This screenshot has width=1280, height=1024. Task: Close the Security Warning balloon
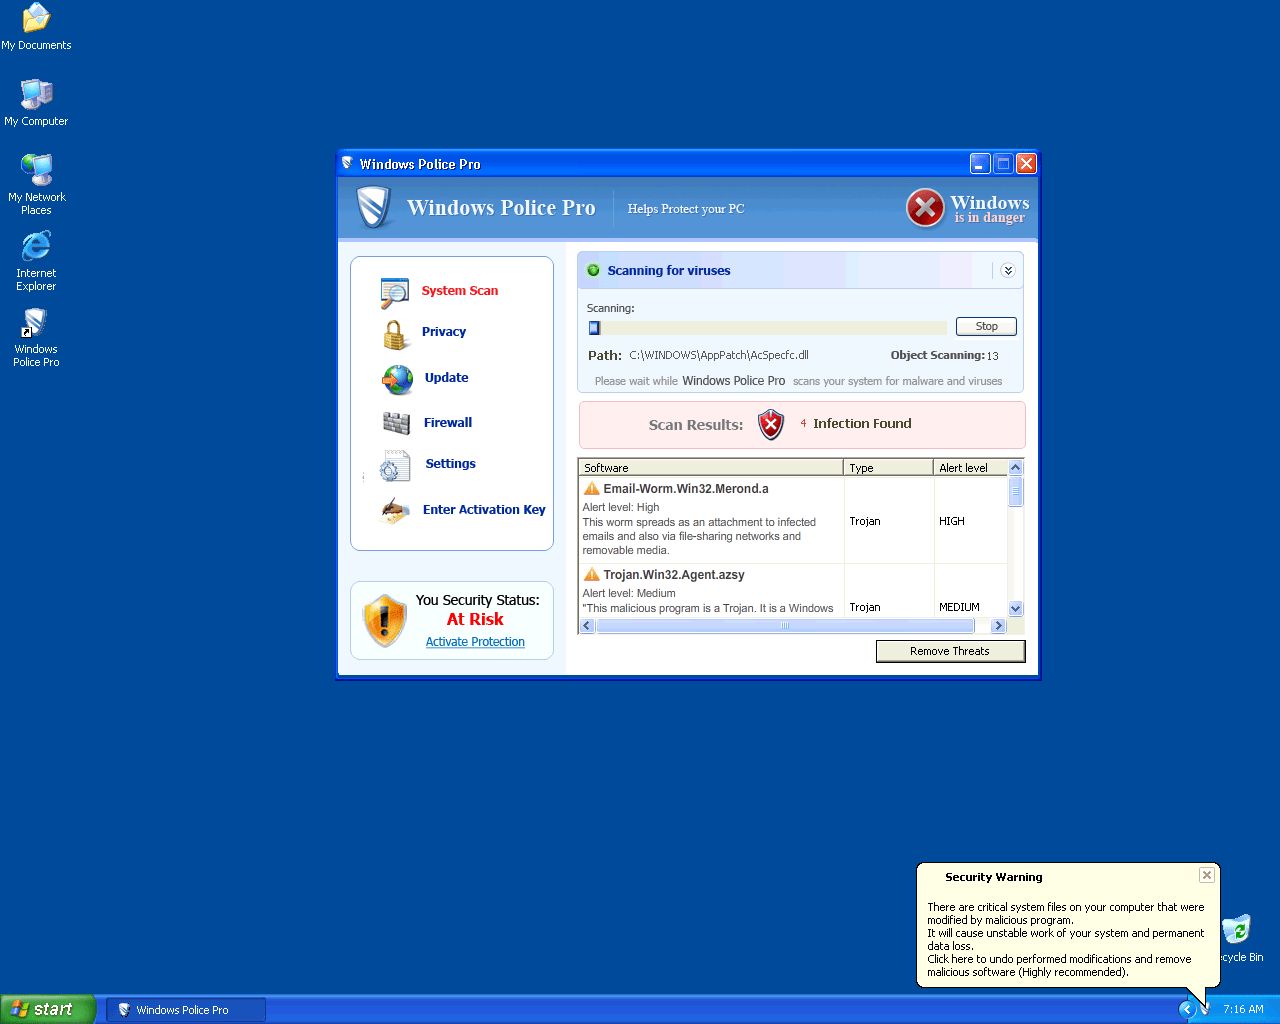[1207, 875]
